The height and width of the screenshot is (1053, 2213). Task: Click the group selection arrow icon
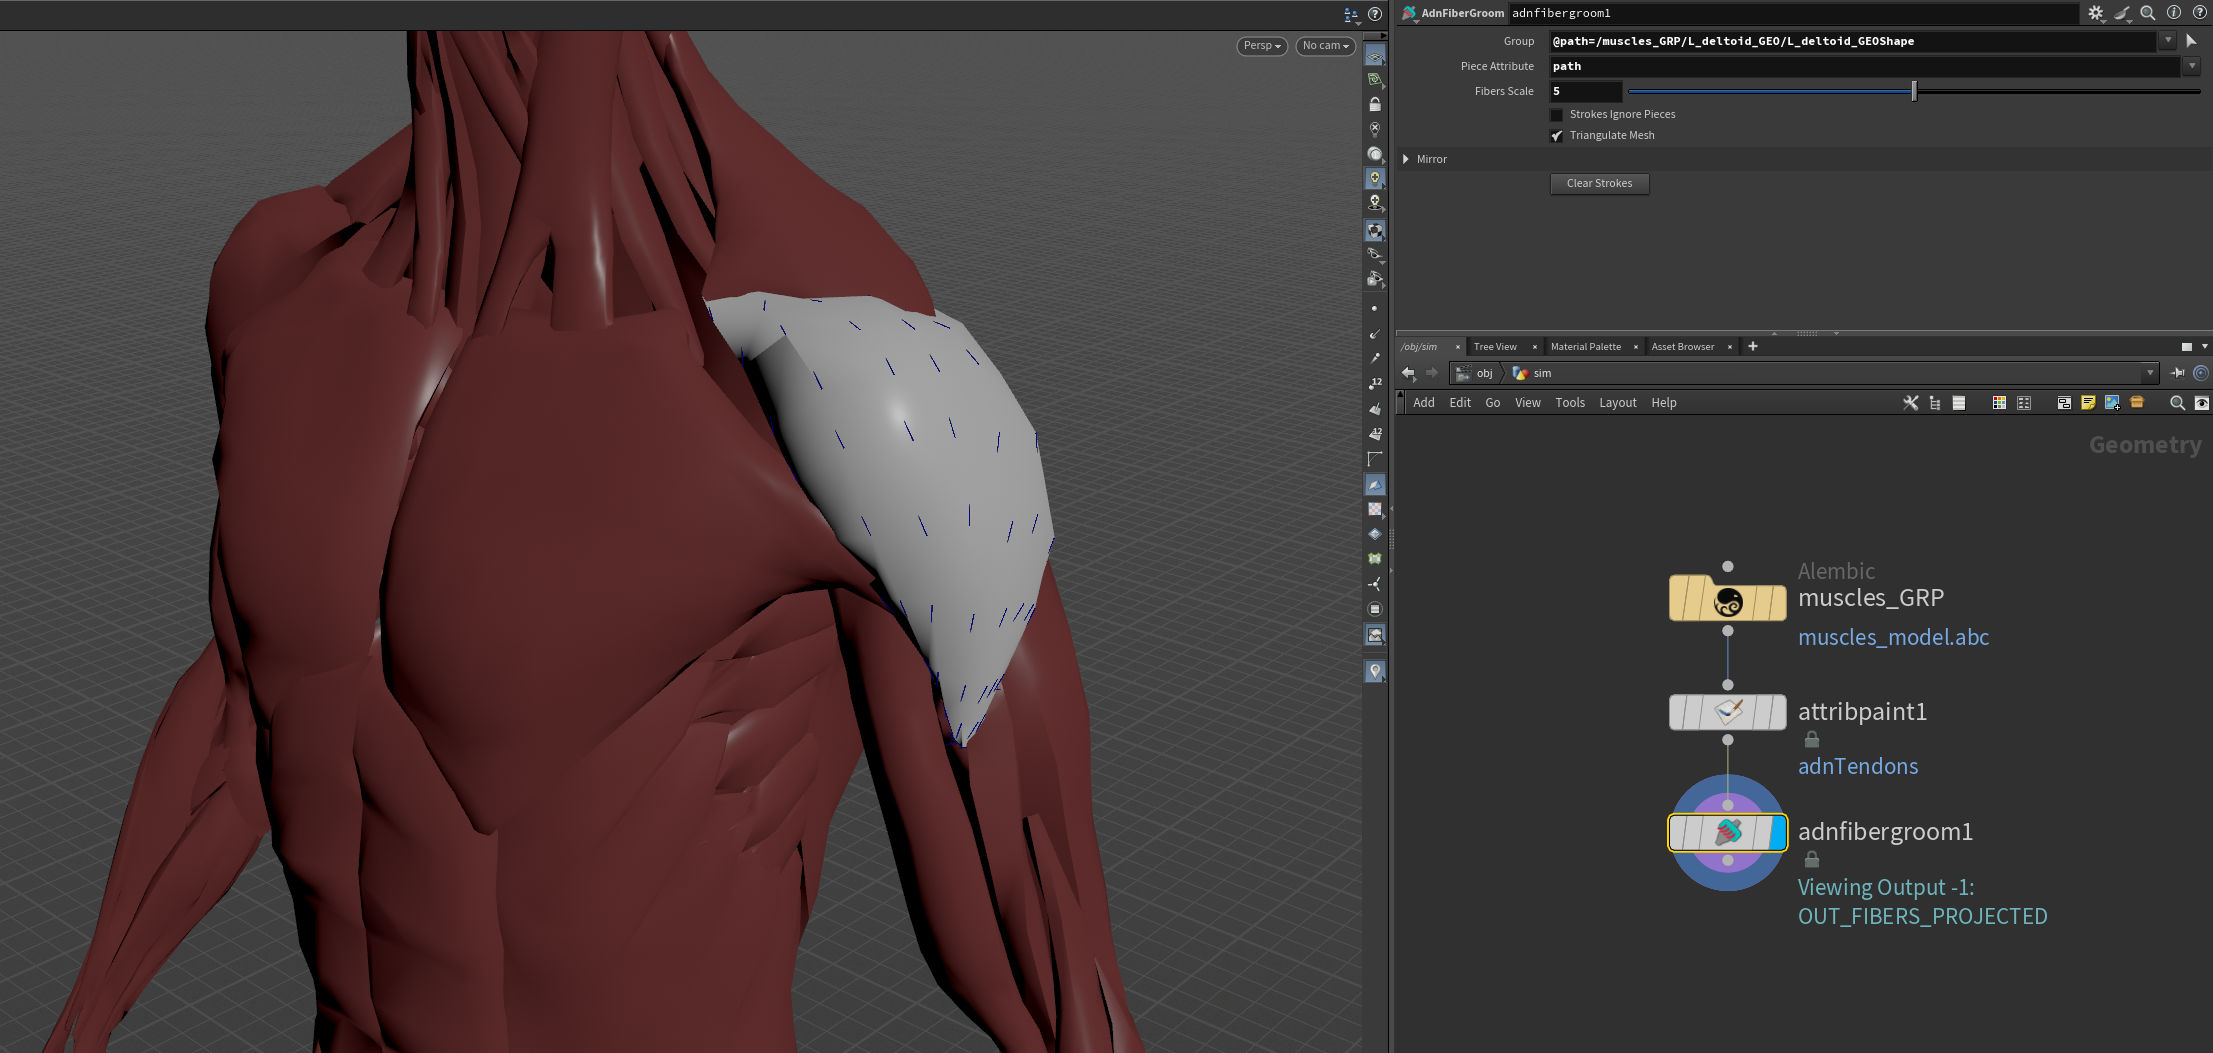coord(2191,41)
